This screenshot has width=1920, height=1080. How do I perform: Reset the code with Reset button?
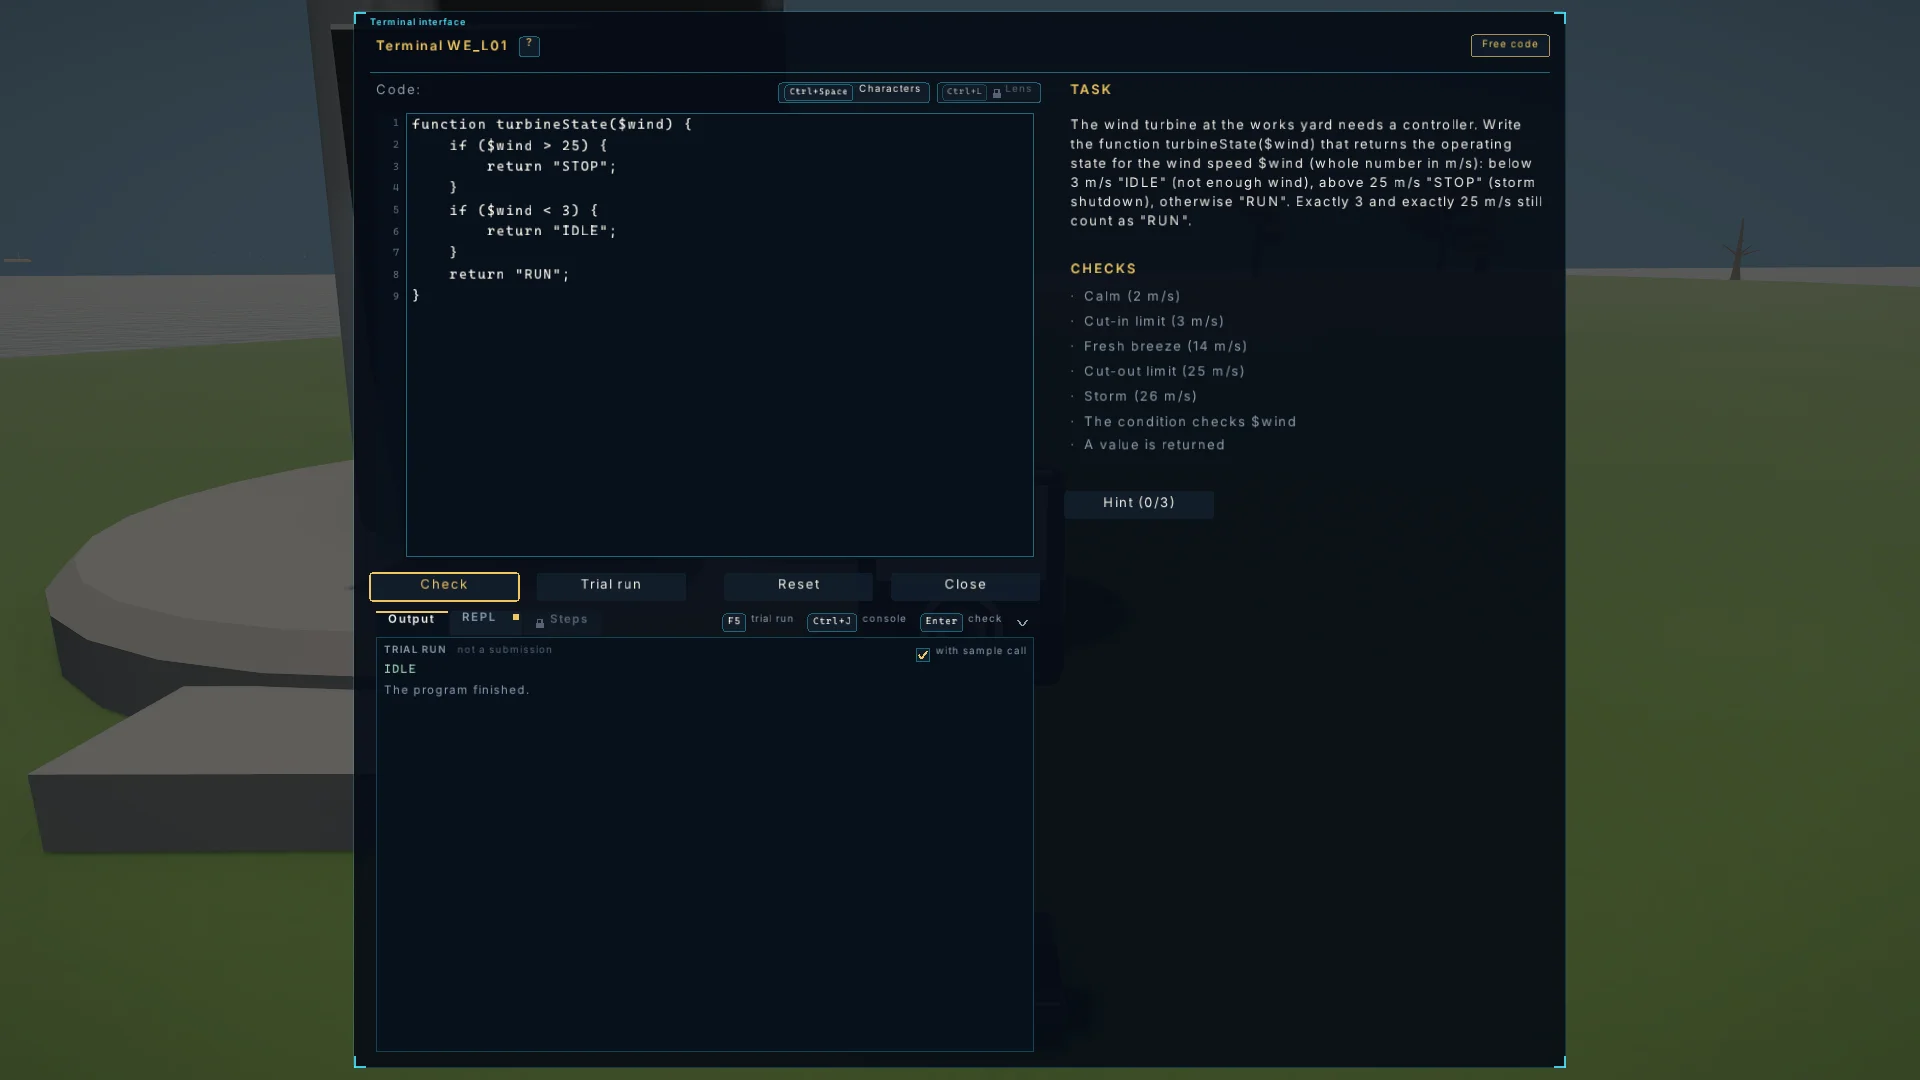click(x=798, y=586)
